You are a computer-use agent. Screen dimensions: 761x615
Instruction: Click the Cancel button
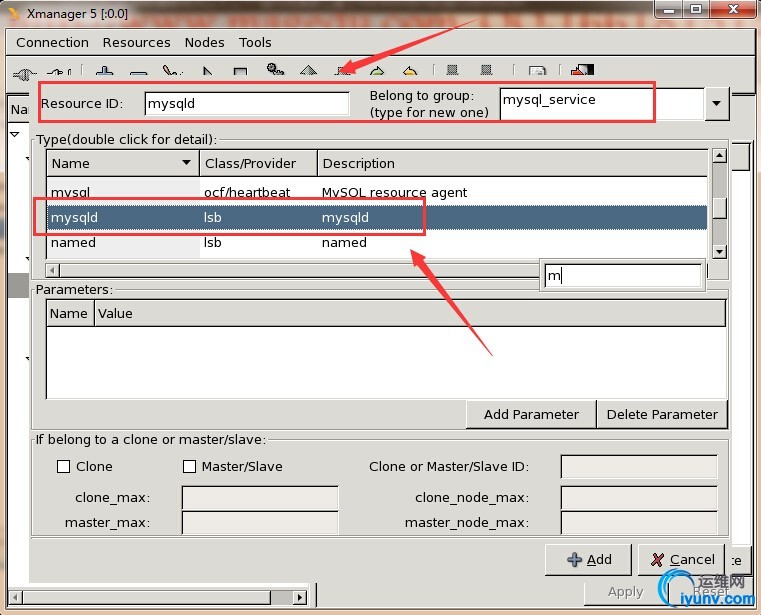[682, 560]
